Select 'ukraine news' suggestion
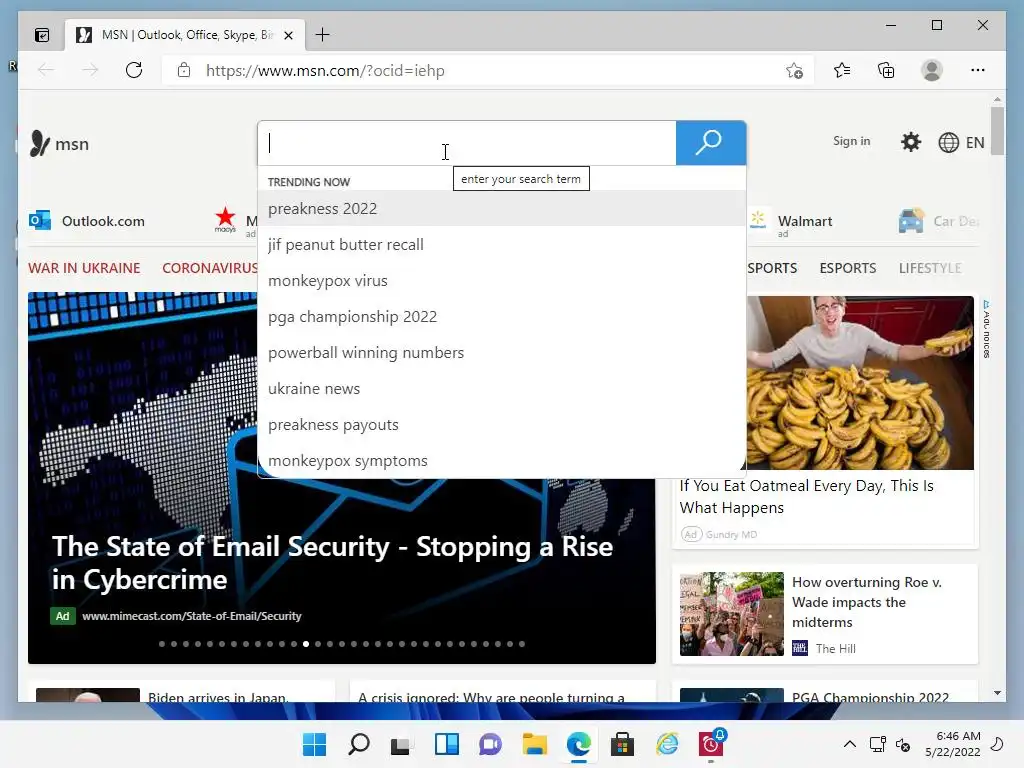 pyautogui.click(x=502, y=388)
